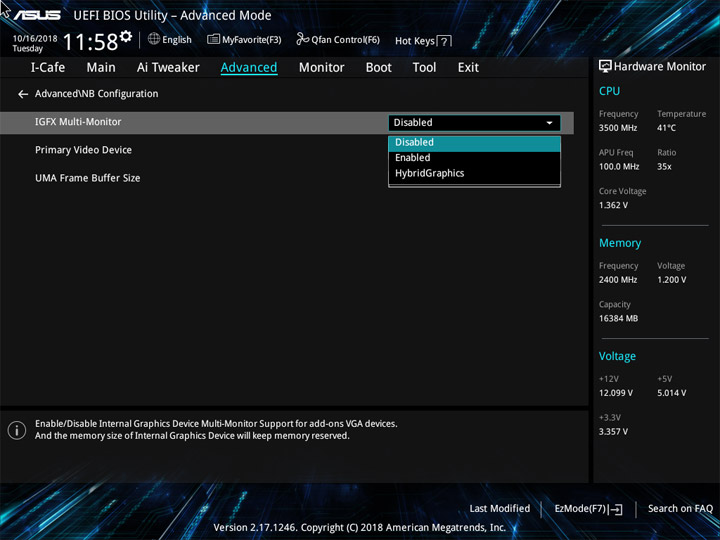The image size is (720, 540).
Task: Switch to the Monitor tab
Action: point(321,68)
